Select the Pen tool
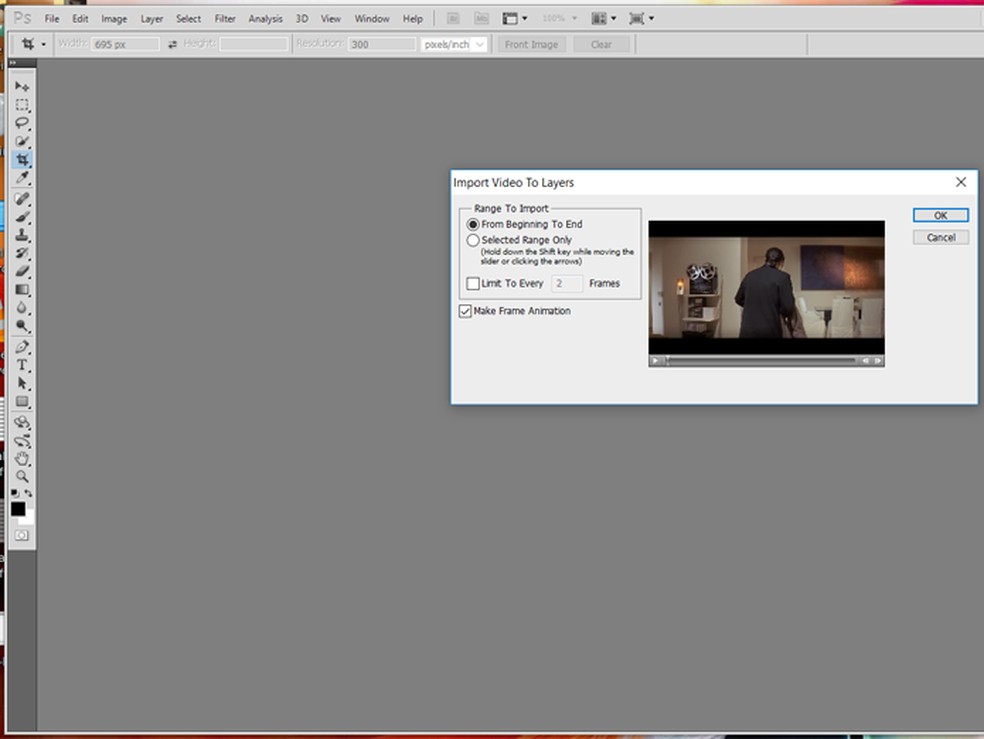This screenshot has width=984, height=739. [22, 347]
